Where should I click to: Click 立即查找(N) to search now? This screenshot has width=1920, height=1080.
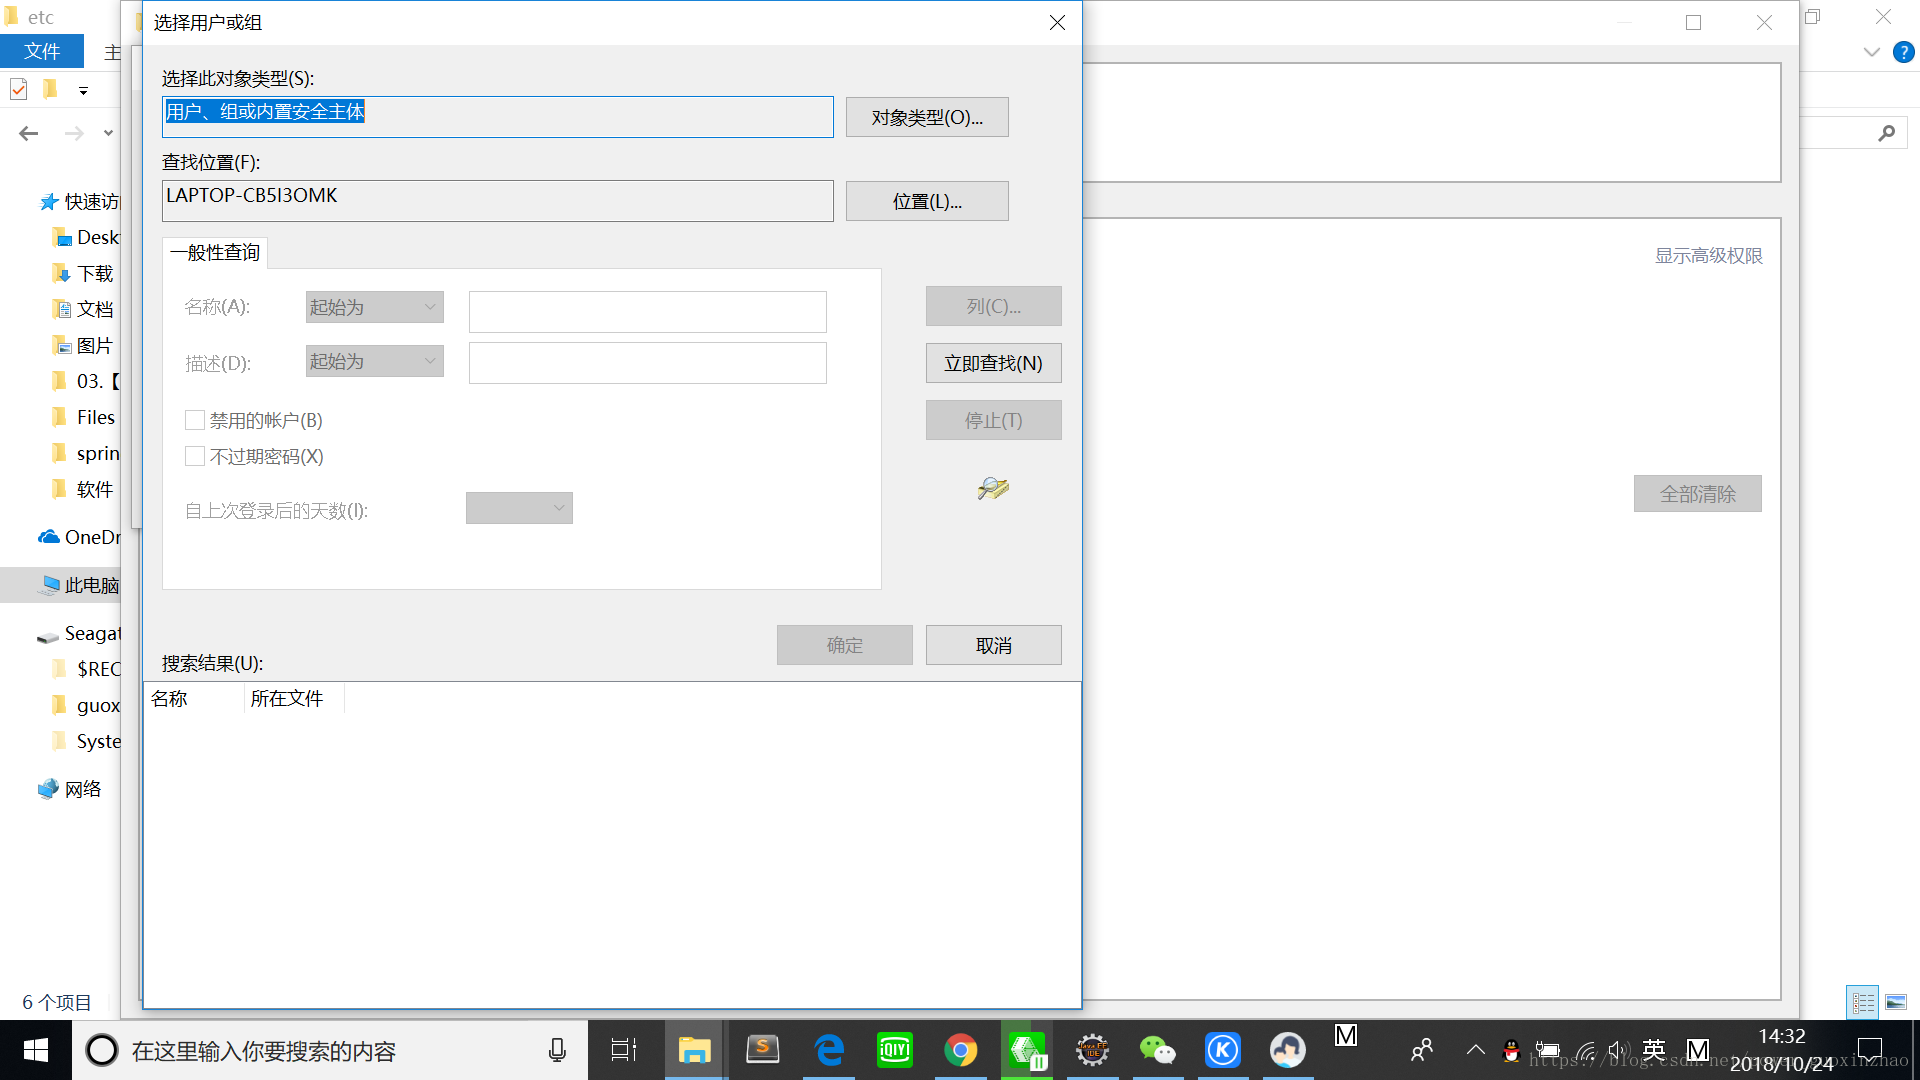click(993, 363)
